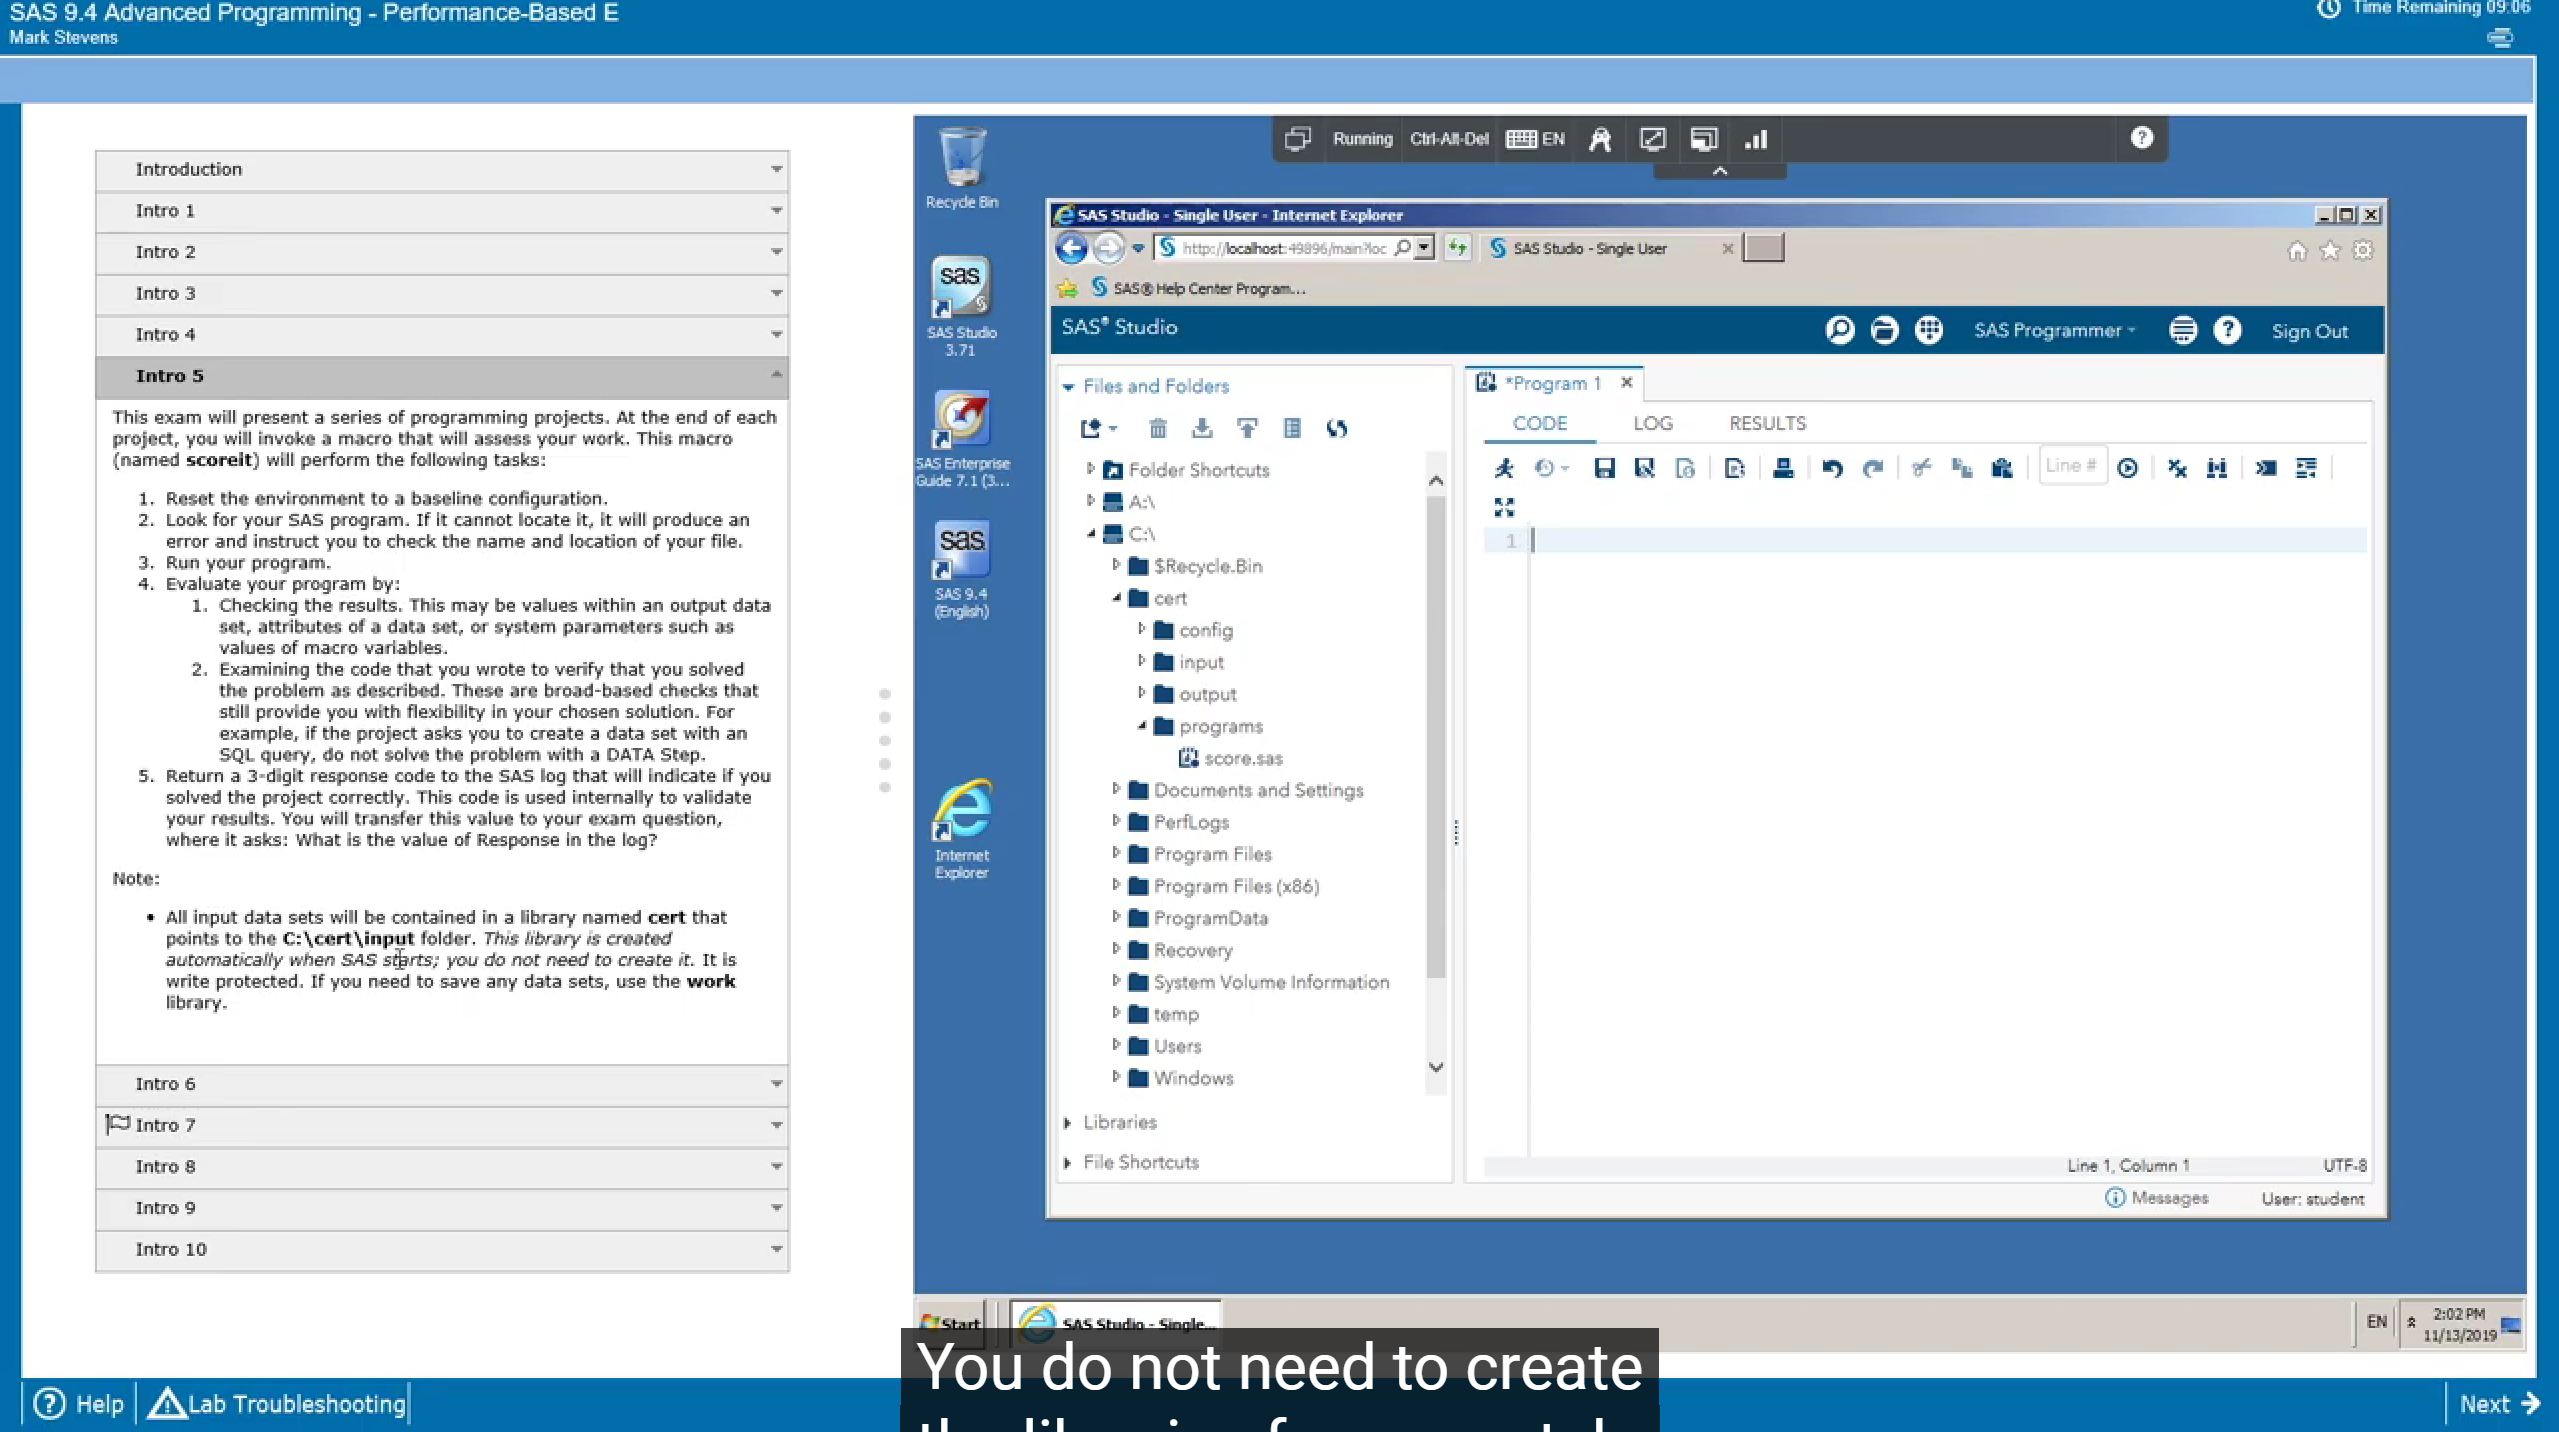Print the code with the printer icon
The width and height of the screenshot is (2559, 1432).
(x=1783, y=468)
